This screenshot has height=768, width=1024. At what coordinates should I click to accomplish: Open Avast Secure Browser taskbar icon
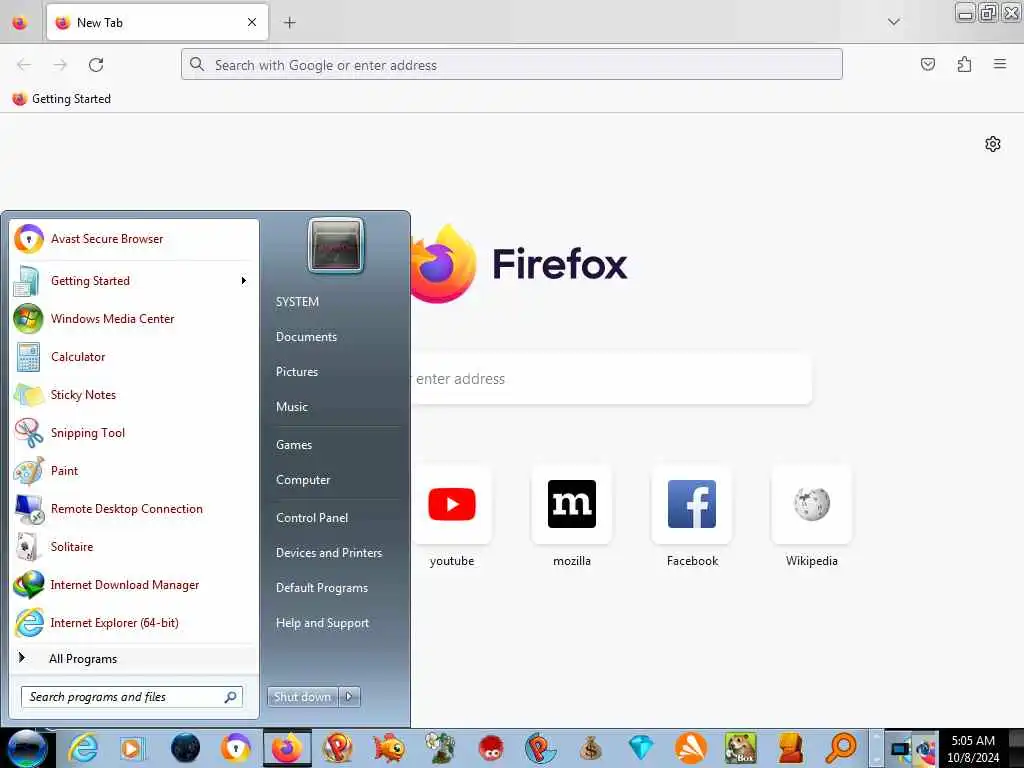235,748
